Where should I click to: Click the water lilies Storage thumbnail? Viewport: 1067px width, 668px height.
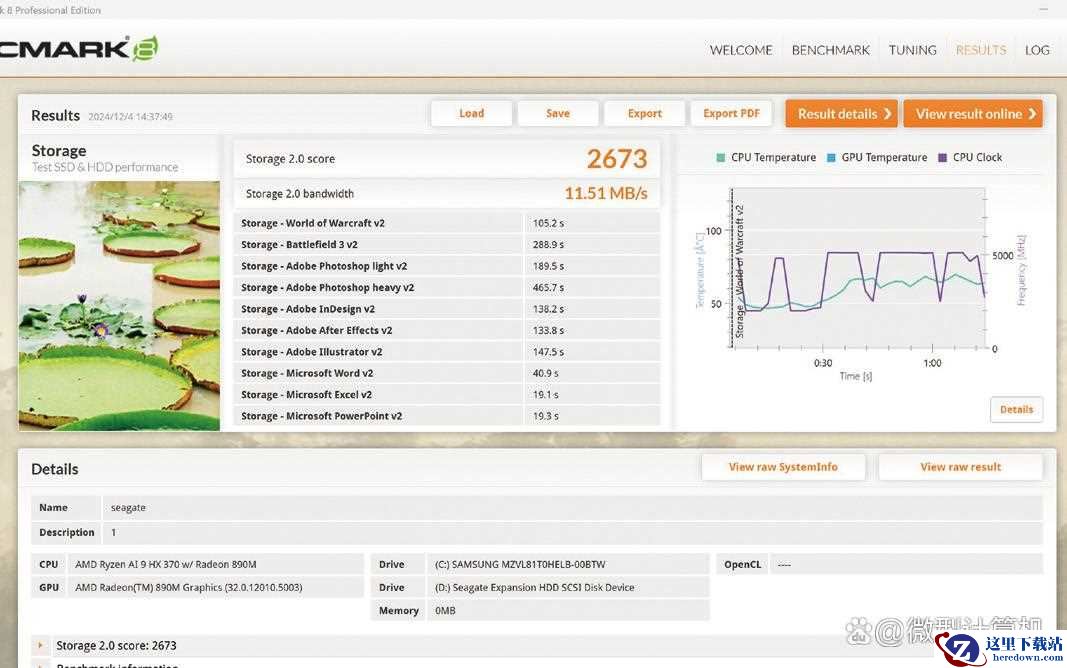[119, 305]
